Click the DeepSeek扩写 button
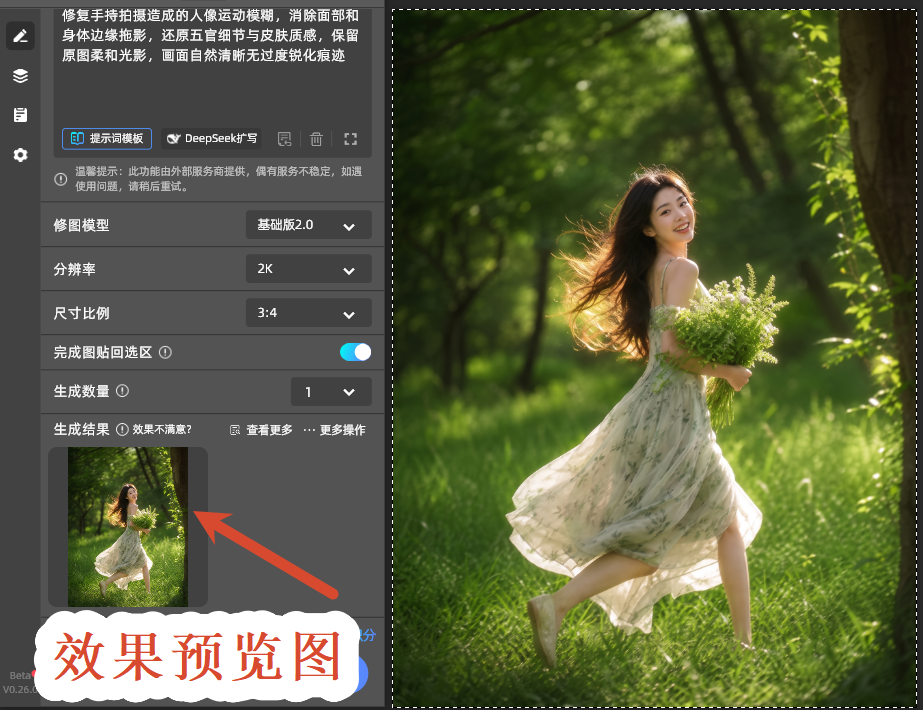Image resolution: width=923 pixels, height=710 pixels. (x=211, y=138)
